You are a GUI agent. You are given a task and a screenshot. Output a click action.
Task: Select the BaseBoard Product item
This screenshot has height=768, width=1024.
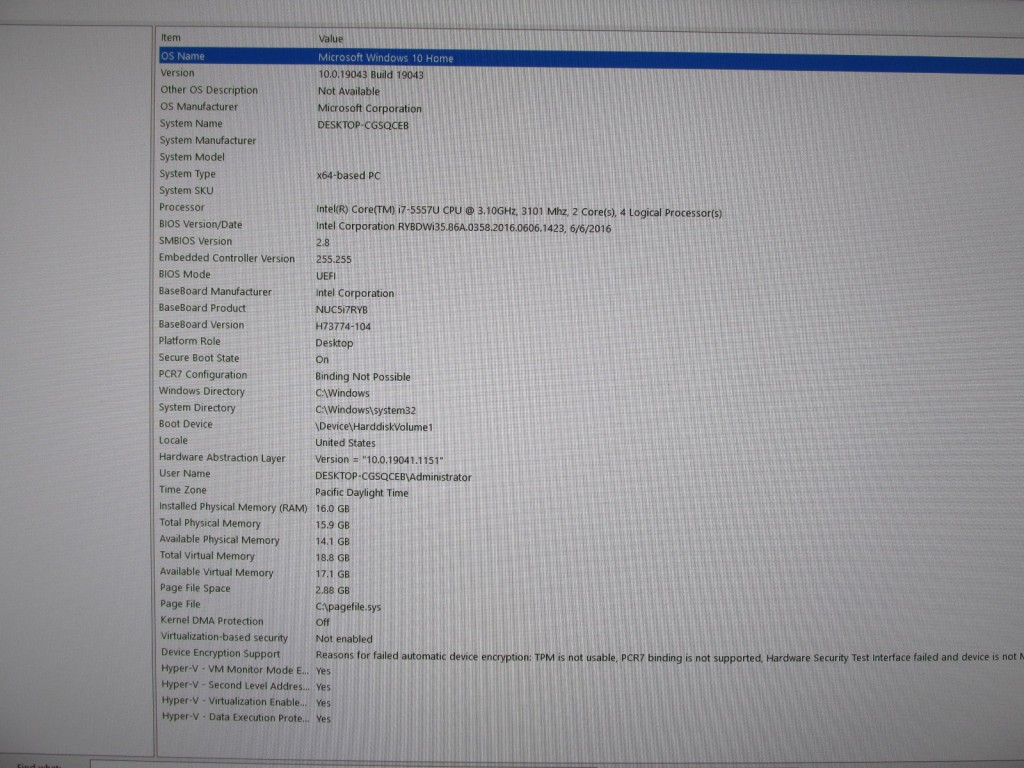pos(202,308)
